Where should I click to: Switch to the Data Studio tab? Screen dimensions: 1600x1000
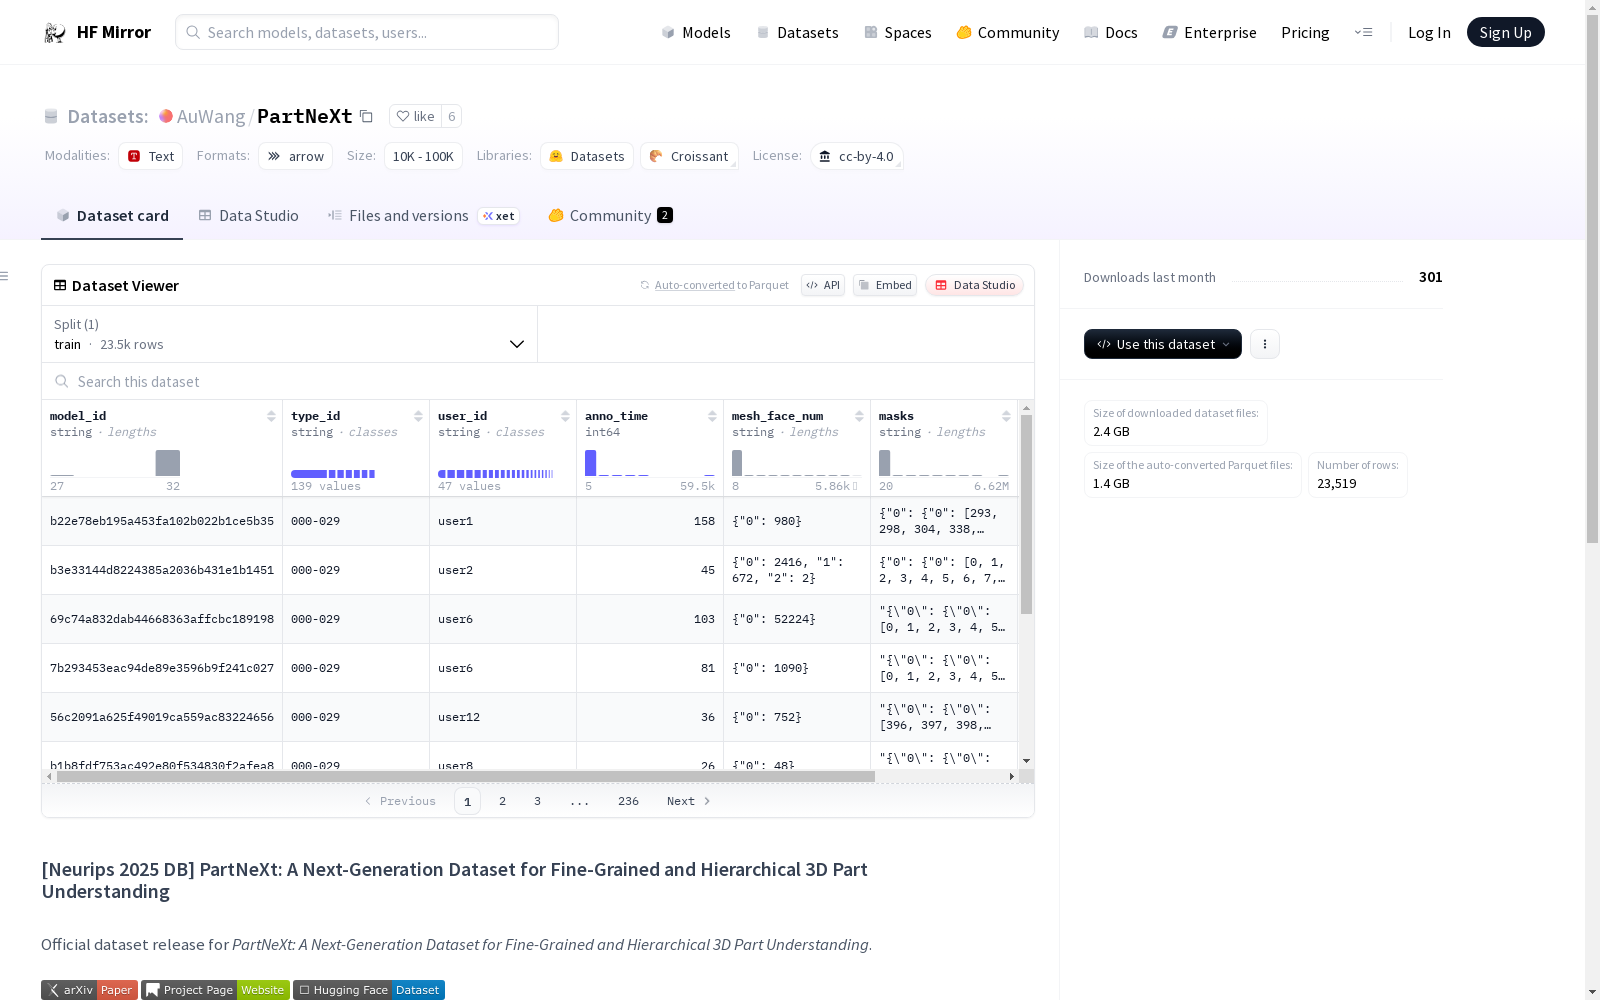point(249,216)
